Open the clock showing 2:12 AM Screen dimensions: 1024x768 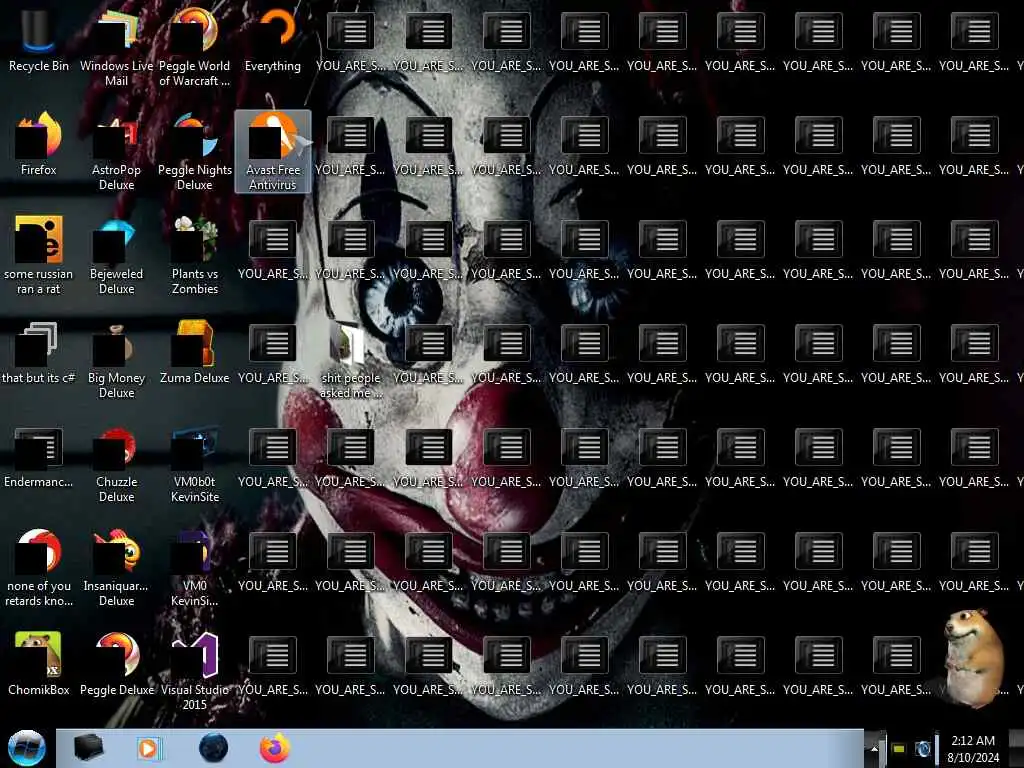point(973,749)
